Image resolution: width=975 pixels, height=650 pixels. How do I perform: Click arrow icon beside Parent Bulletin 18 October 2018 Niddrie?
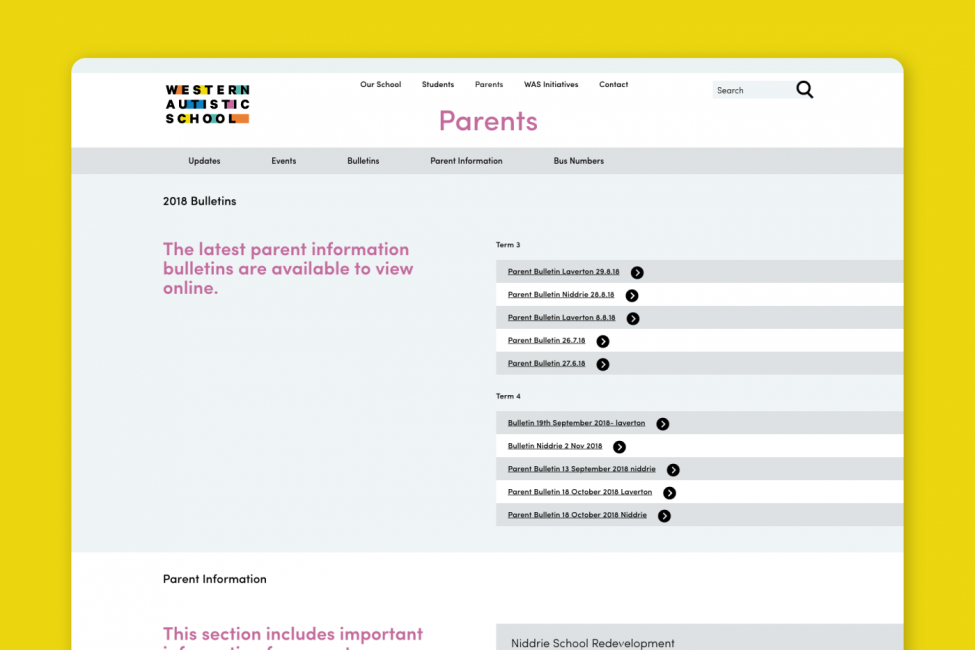664,516
